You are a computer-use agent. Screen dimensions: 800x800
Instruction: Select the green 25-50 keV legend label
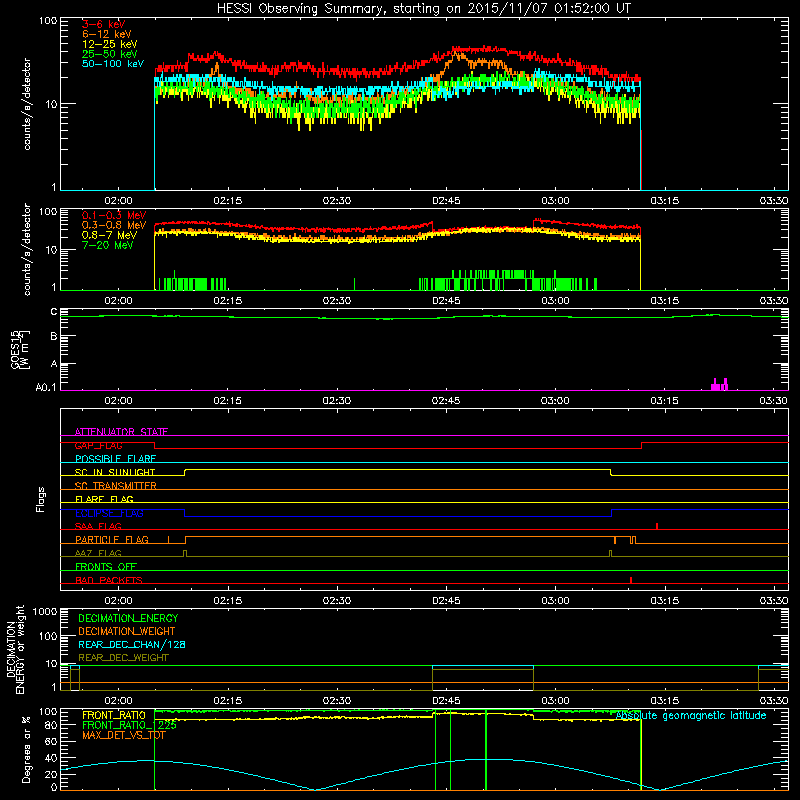coord(109,54)
